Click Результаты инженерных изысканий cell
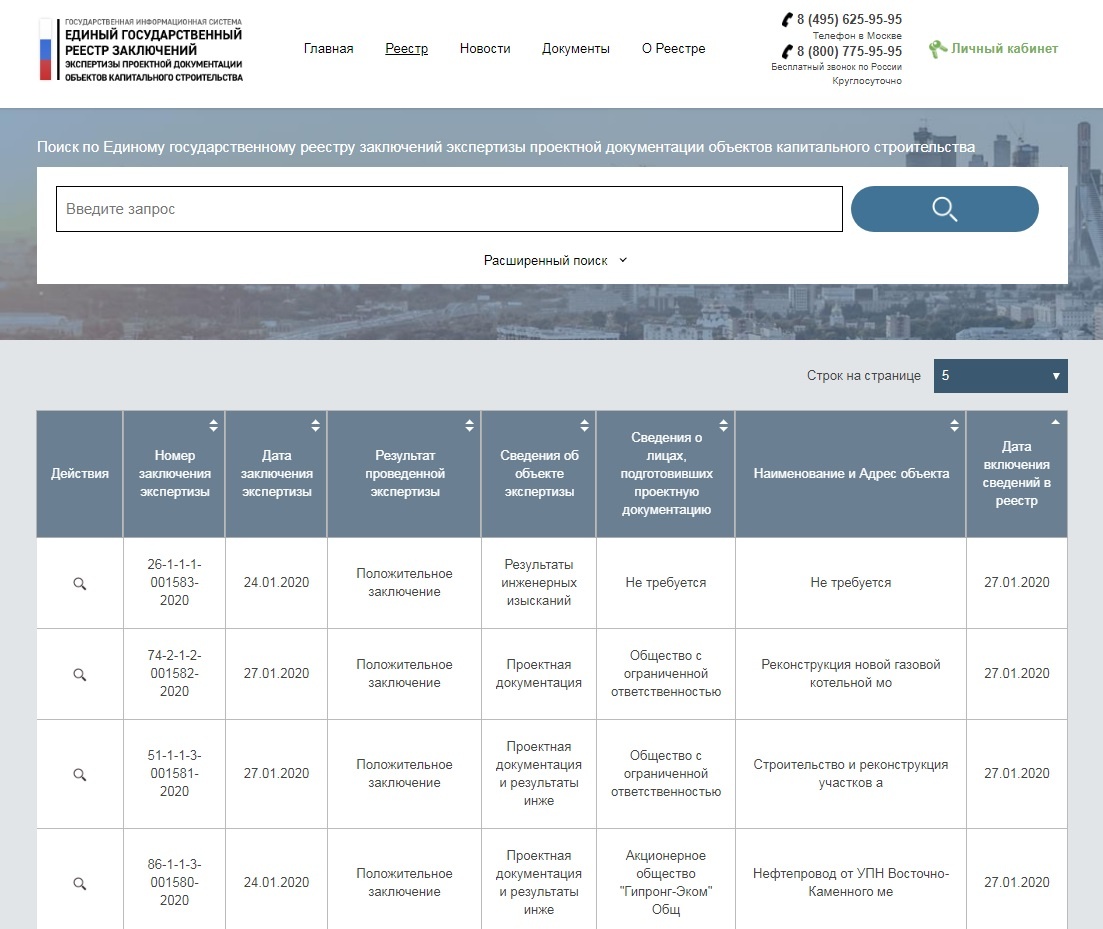Image resolution: width=1103 pixels, height=929 pixels. pyautogui.click(x=539, y=582)
